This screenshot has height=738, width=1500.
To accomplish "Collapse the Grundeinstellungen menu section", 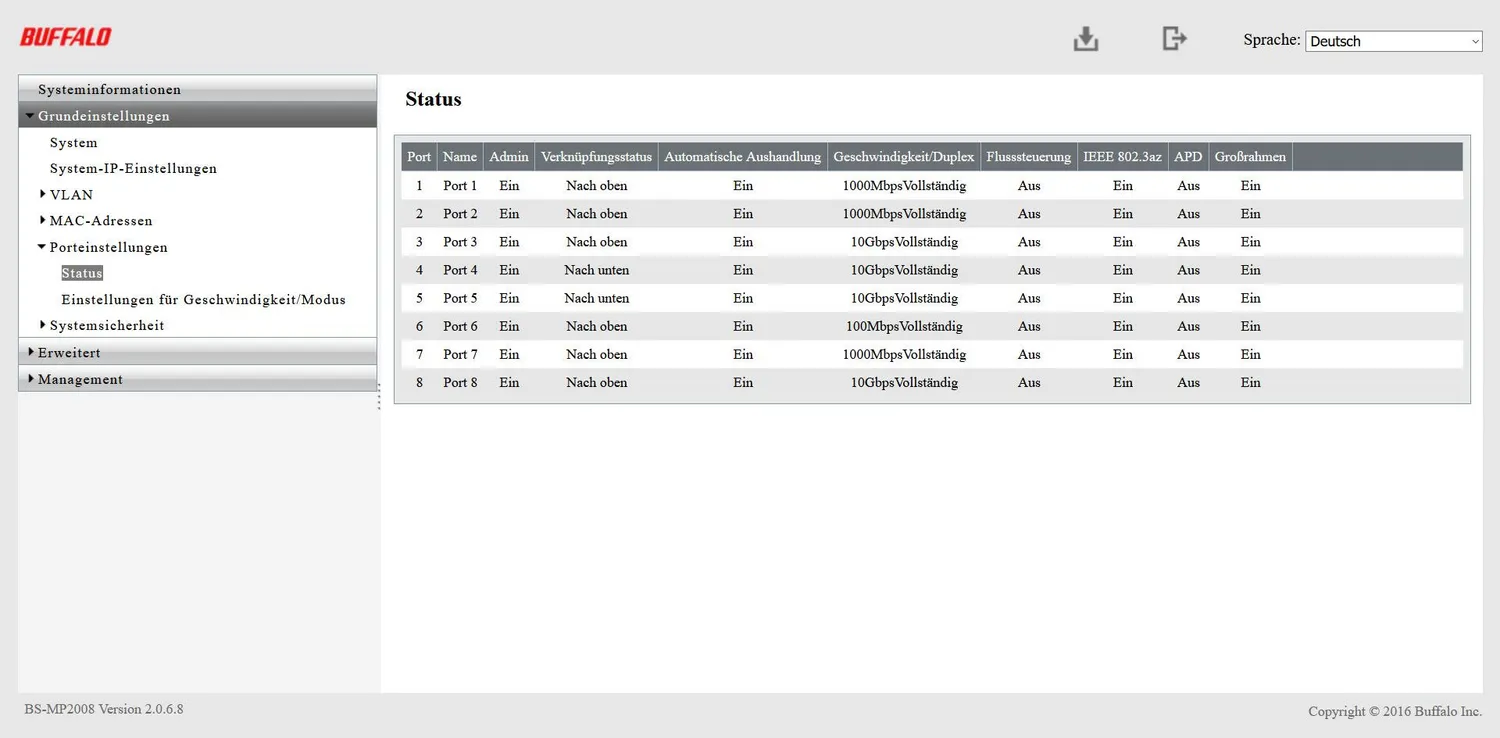I will (x=197, y=115).
